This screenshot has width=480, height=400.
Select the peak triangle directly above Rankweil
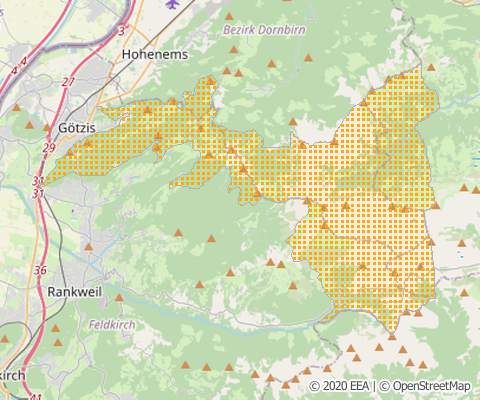click(x=88, y=247)
